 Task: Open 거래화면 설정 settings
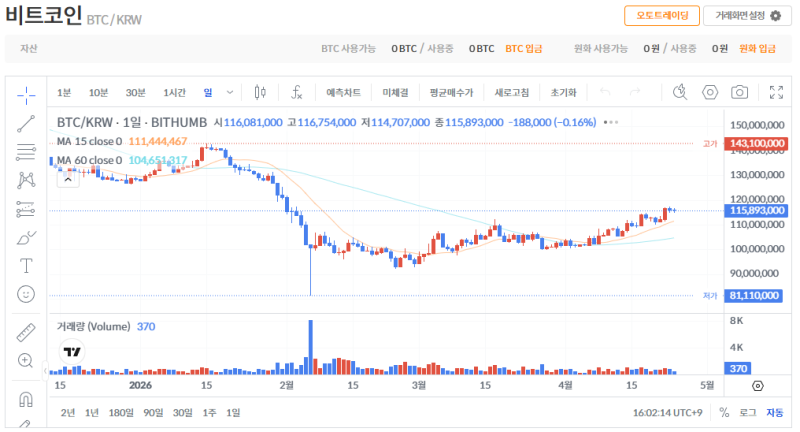[x=747, y=16]
